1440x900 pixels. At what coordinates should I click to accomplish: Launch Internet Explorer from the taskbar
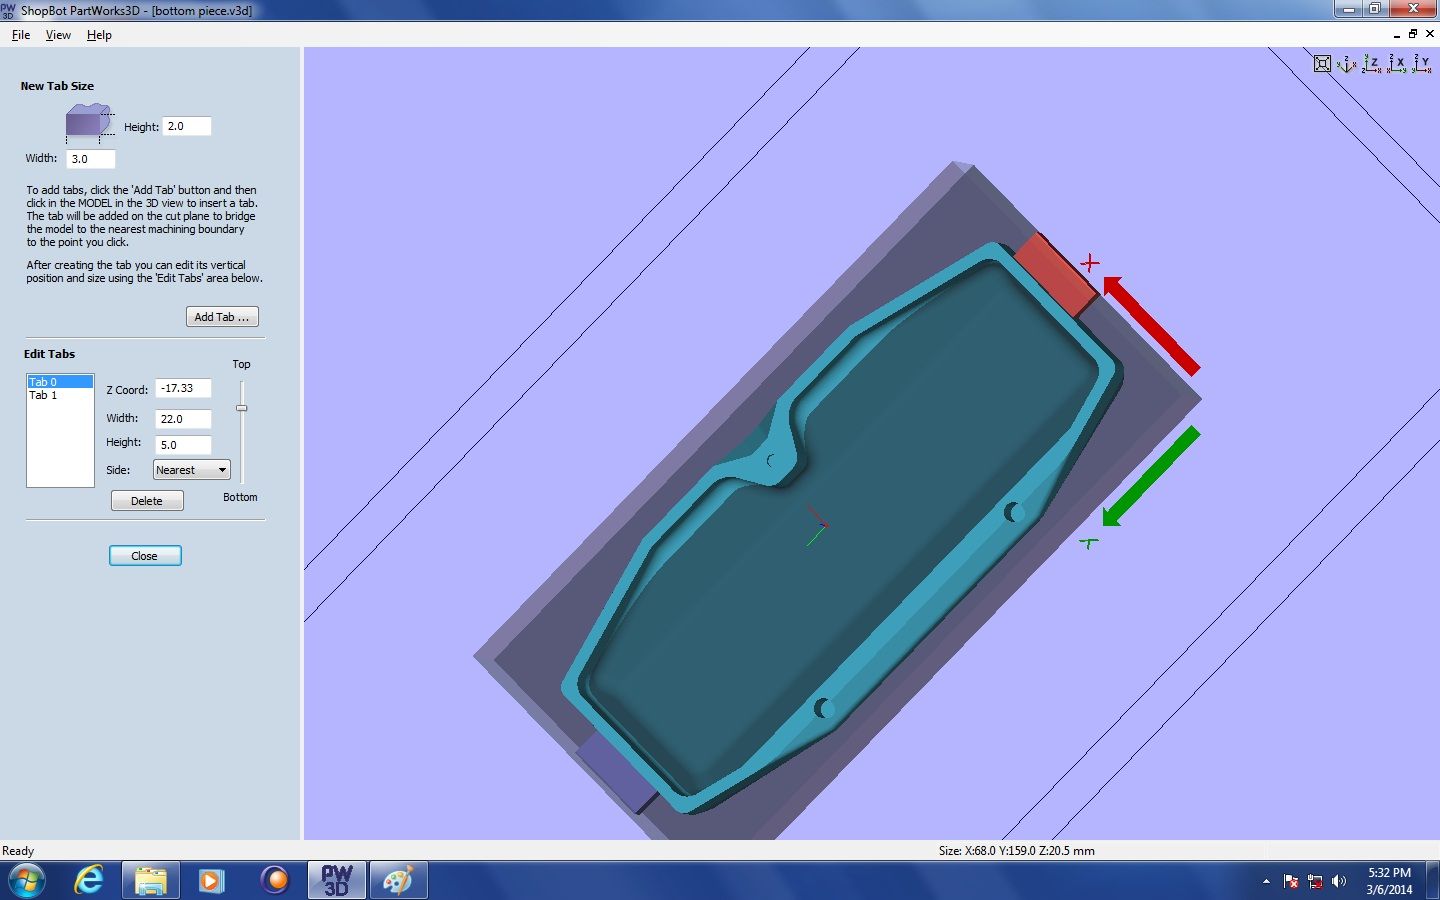click(x=89, y=881)
